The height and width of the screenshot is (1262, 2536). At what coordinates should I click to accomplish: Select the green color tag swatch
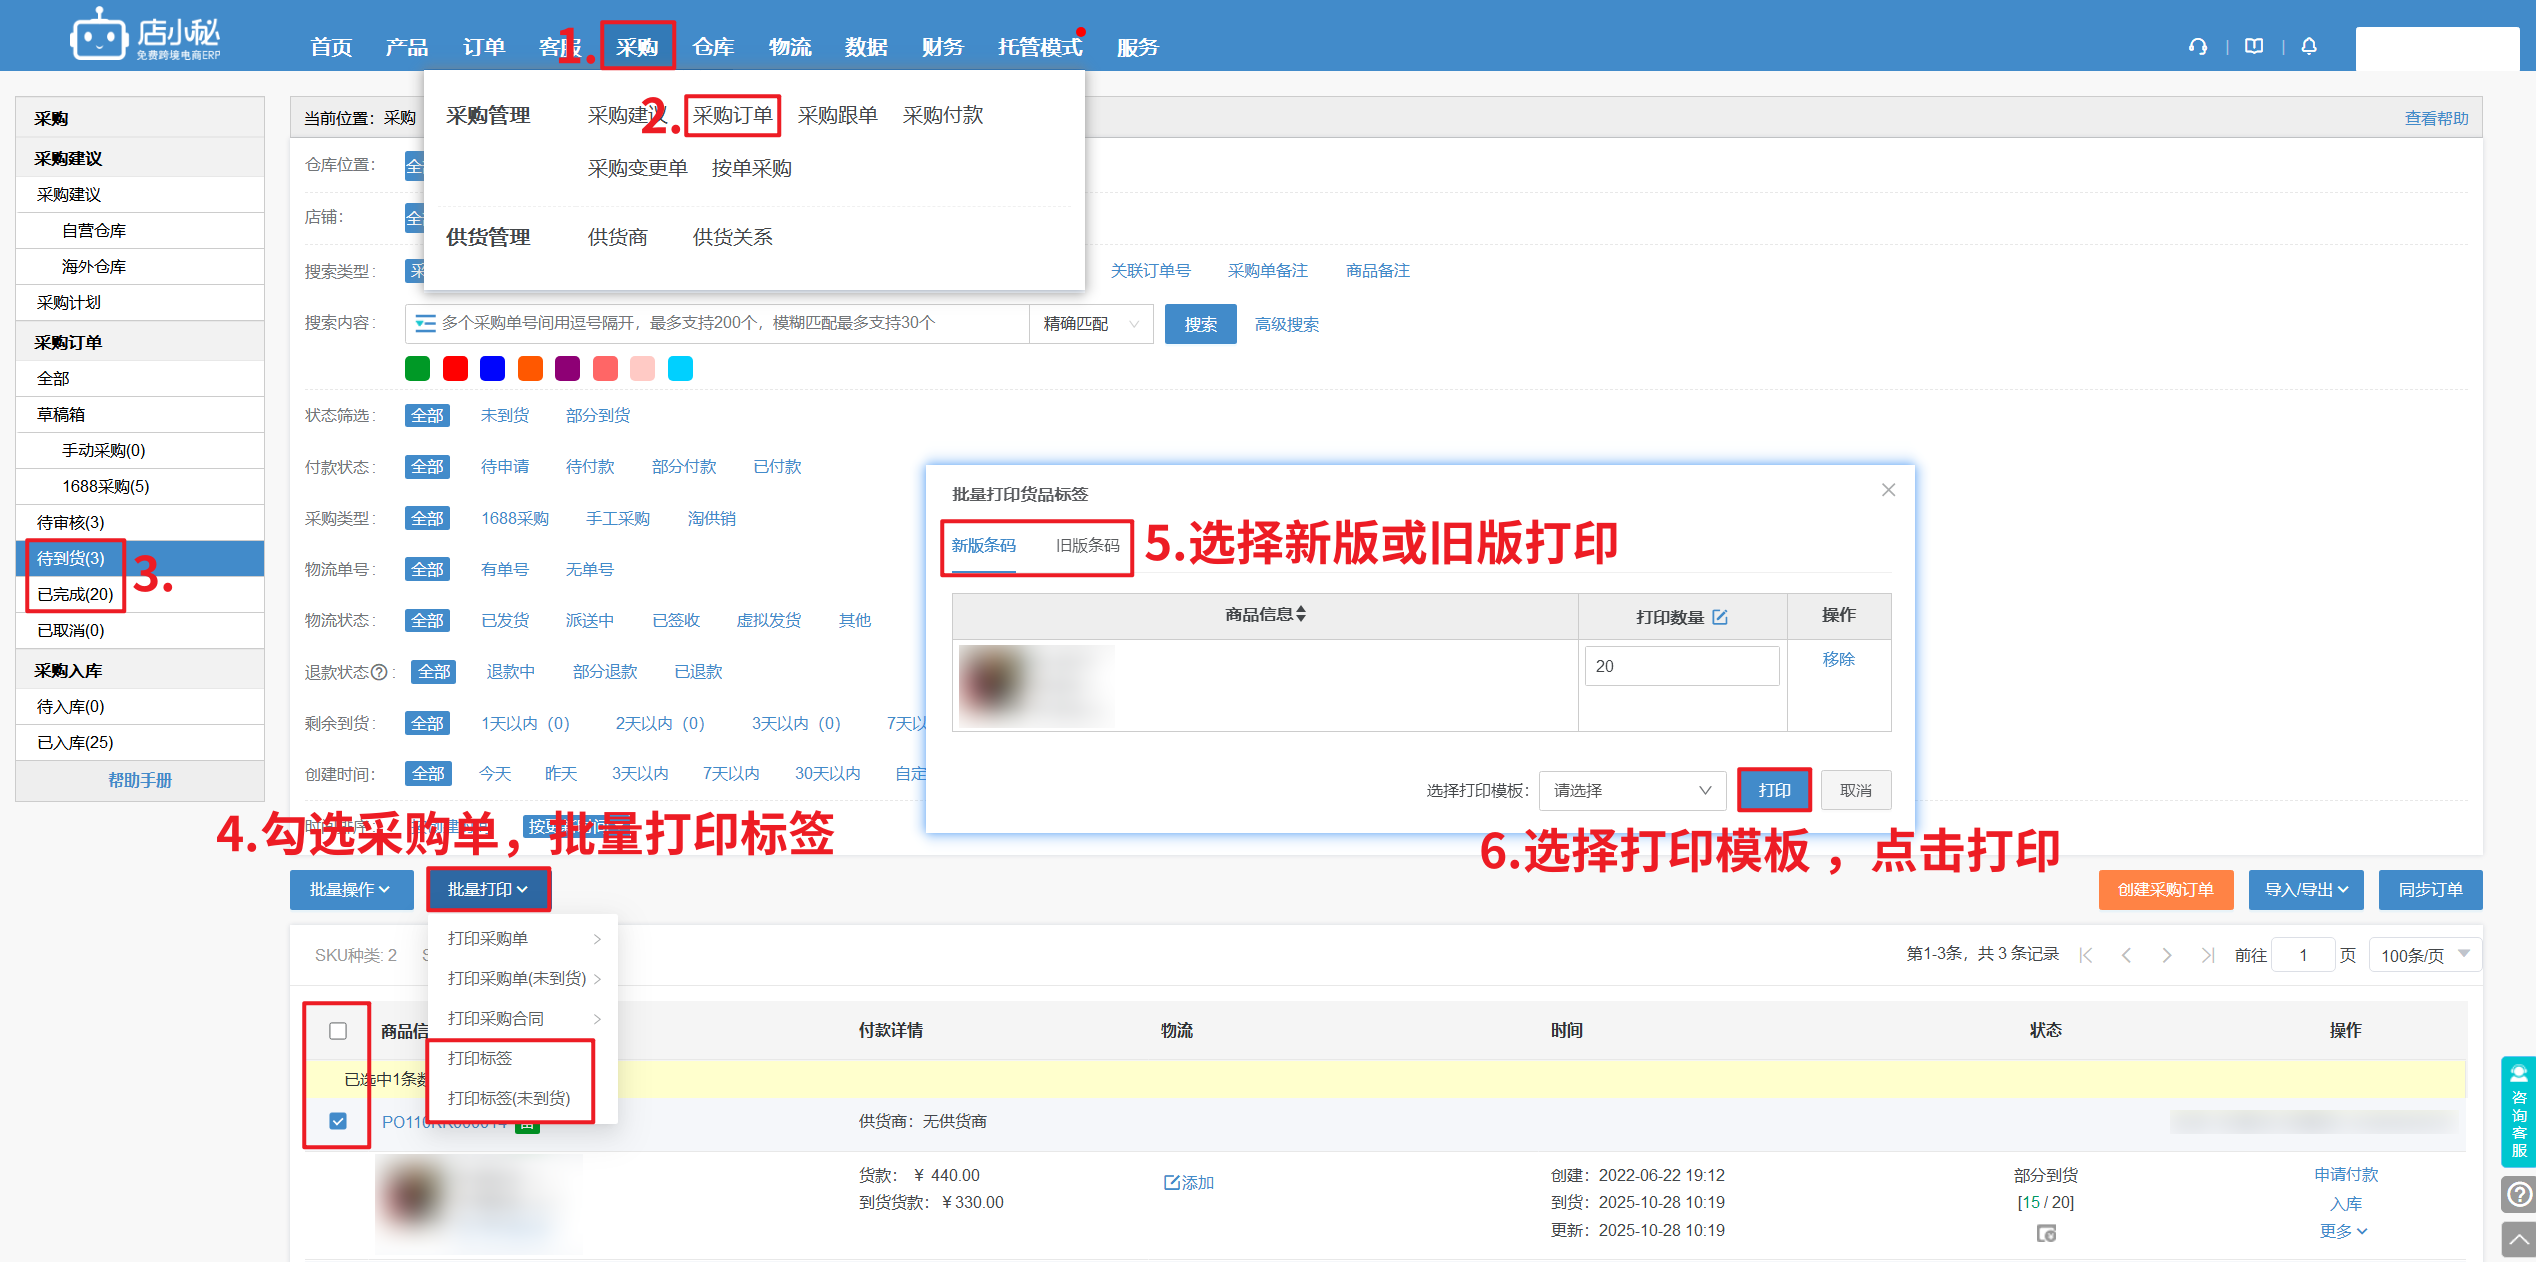tap(417, 369)
